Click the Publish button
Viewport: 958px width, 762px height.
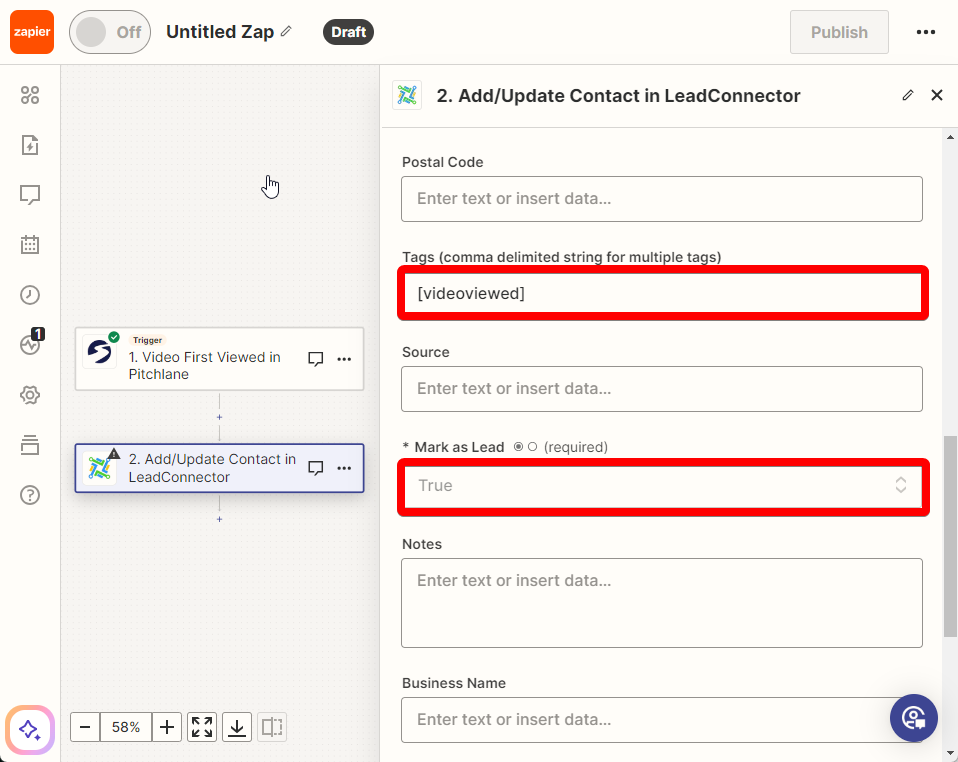(839, 32)
